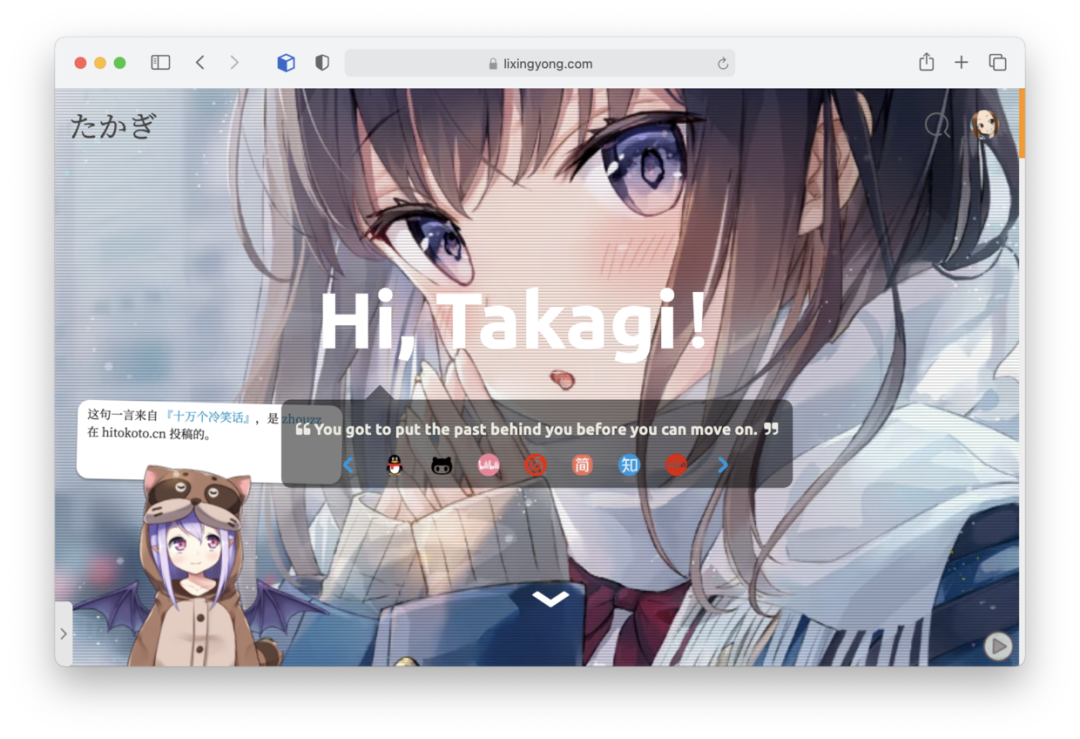The height and width of the screenshot is (739, 1080).
Task: Open the CSDN social icon
Action: [676, 466]
